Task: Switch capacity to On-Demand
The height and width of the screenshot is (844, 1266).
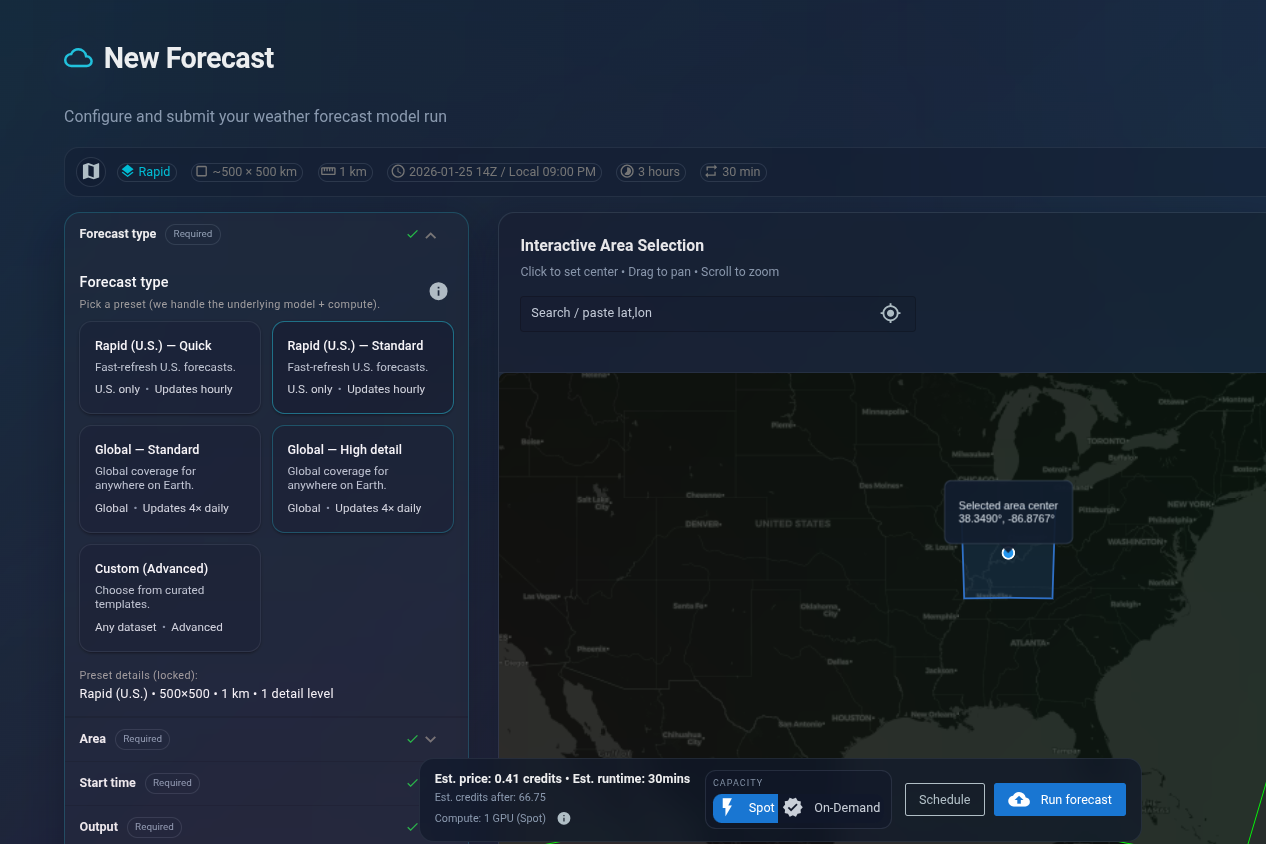Action: (831, 808)
